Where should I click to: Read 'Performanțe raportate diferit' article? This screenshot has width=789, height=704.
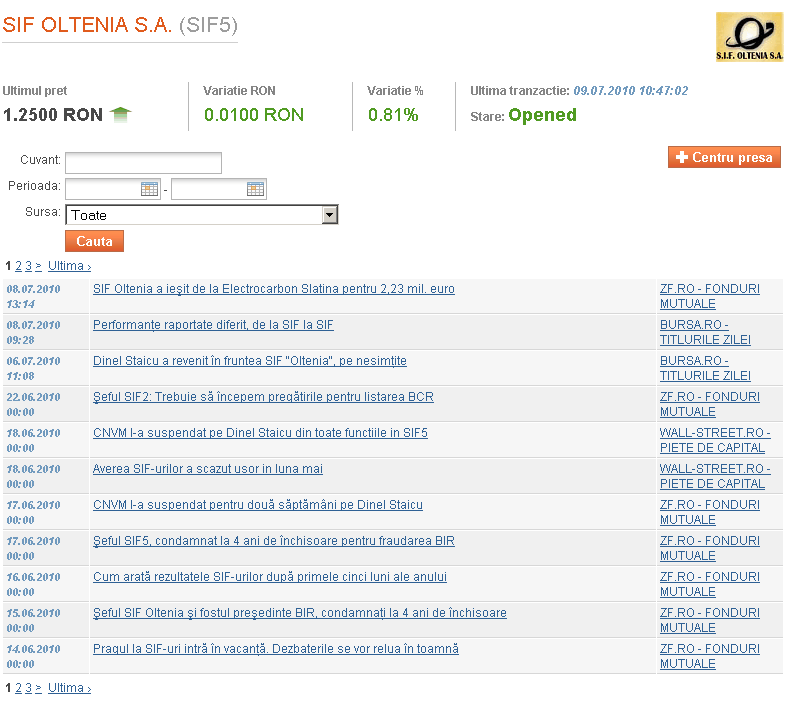coord(213,325)
